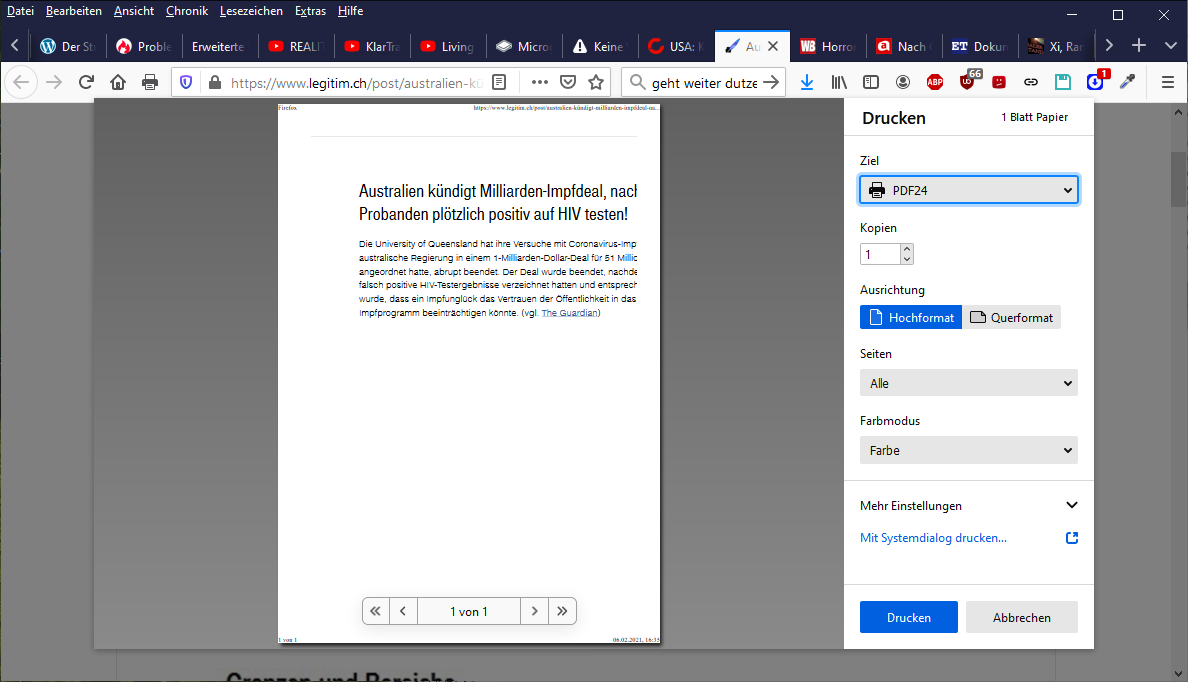Expand Mehr Einstellungen section
The height and width of the screenshot is (682, 1188).
point(968,505)
